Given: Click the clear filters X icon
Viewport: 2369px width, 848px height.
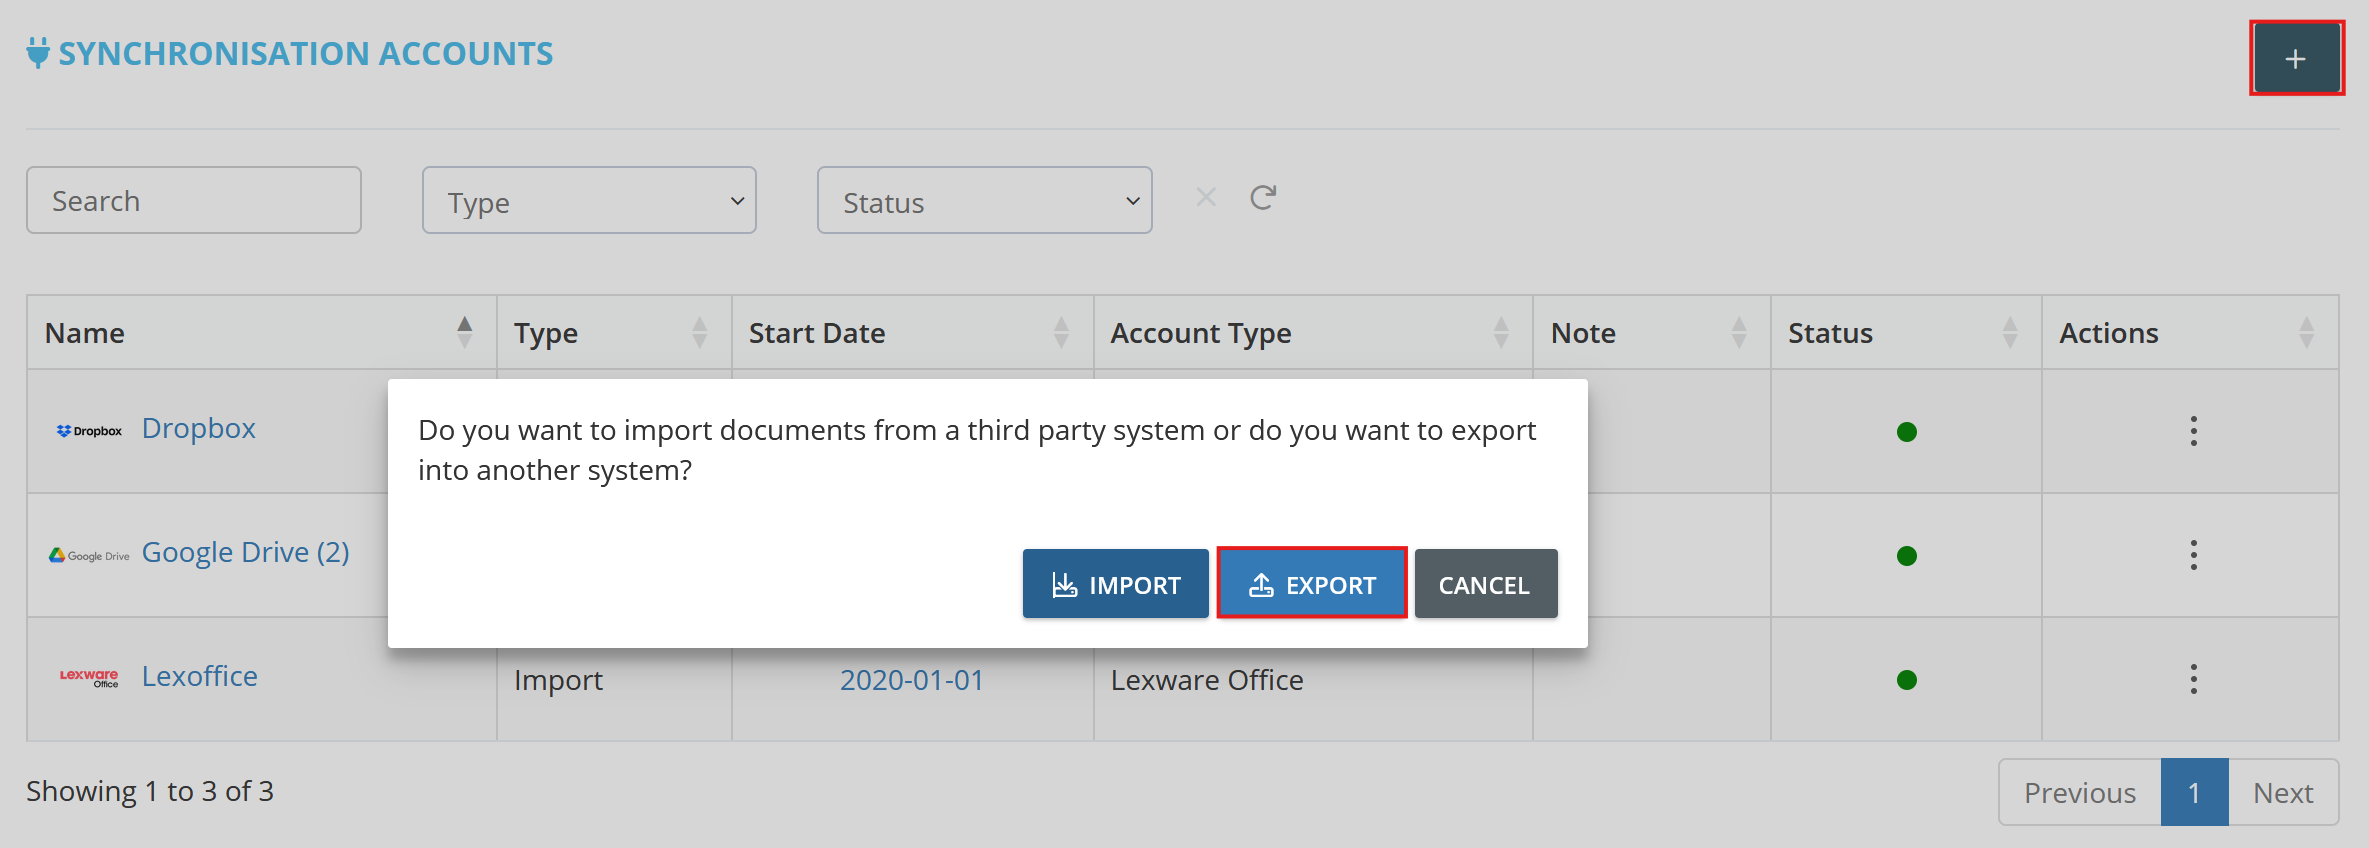Looking at the screenshot, I should (1206, 197).
